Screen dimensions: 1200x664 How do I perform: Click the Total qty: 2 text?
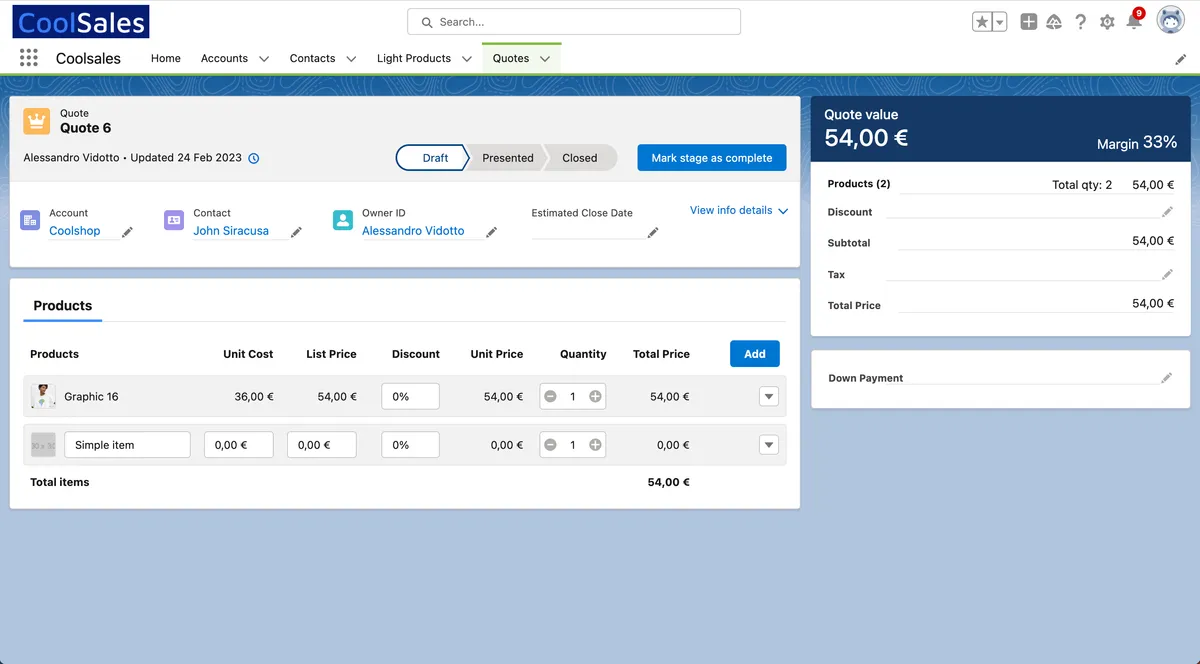(1082, 185)
